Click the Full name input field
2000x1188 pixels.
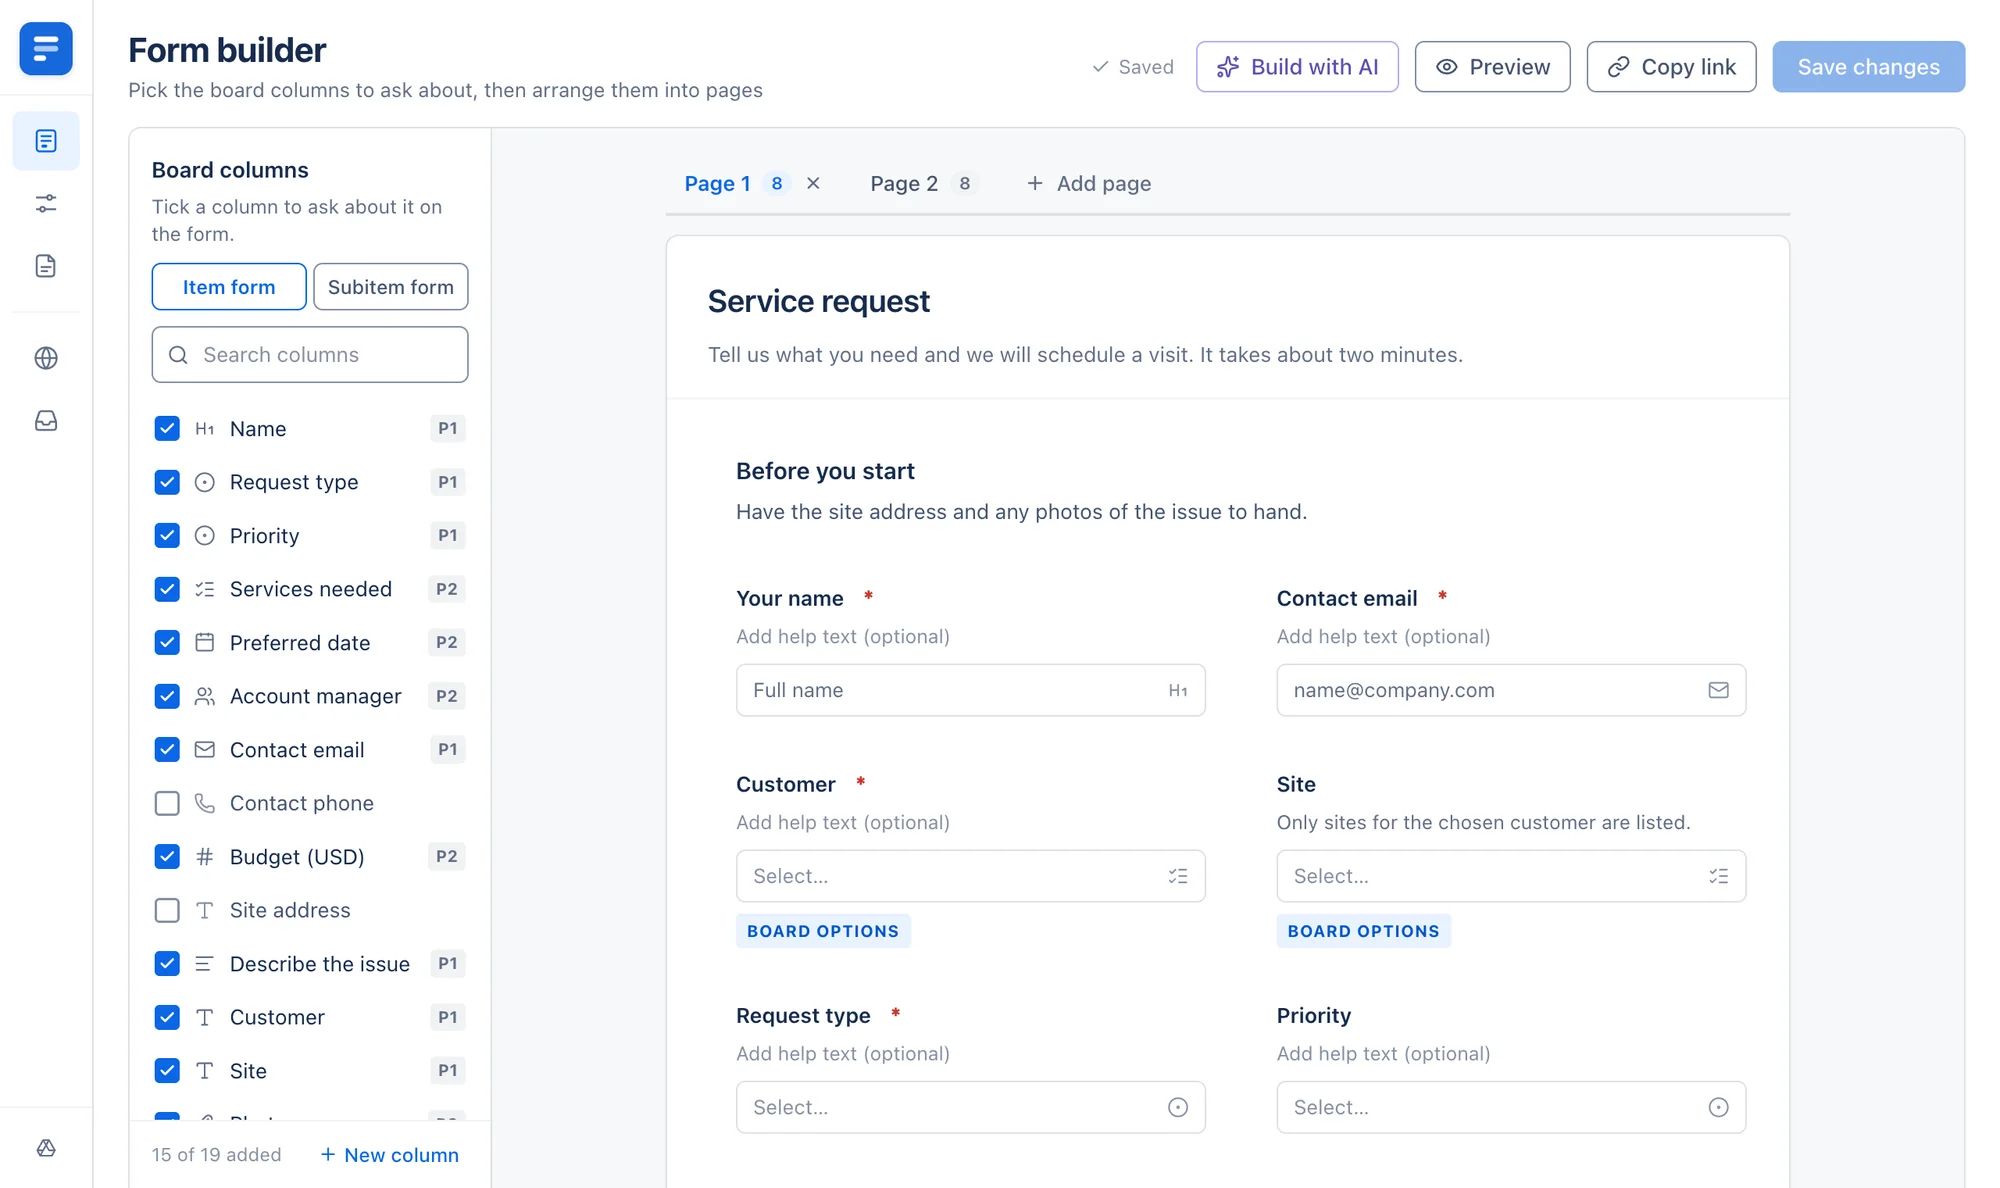[970, 690]
